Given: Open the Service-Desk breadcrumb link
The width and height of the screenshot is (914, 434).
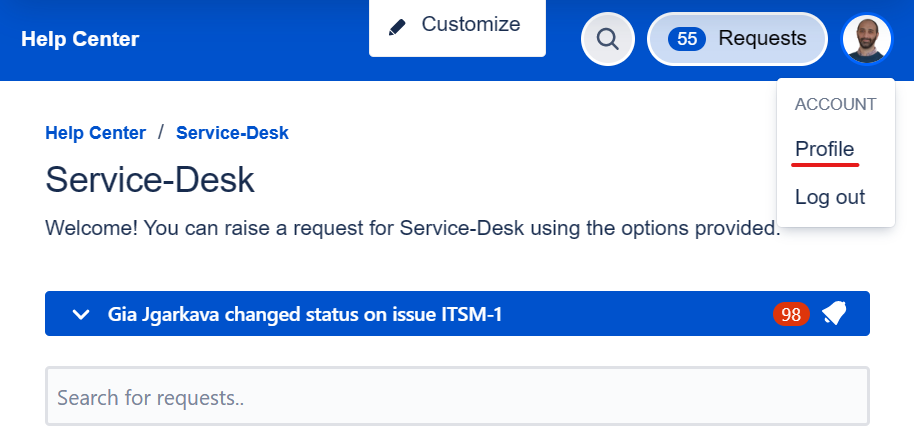Looking at the screenshot, I should 232,133.
